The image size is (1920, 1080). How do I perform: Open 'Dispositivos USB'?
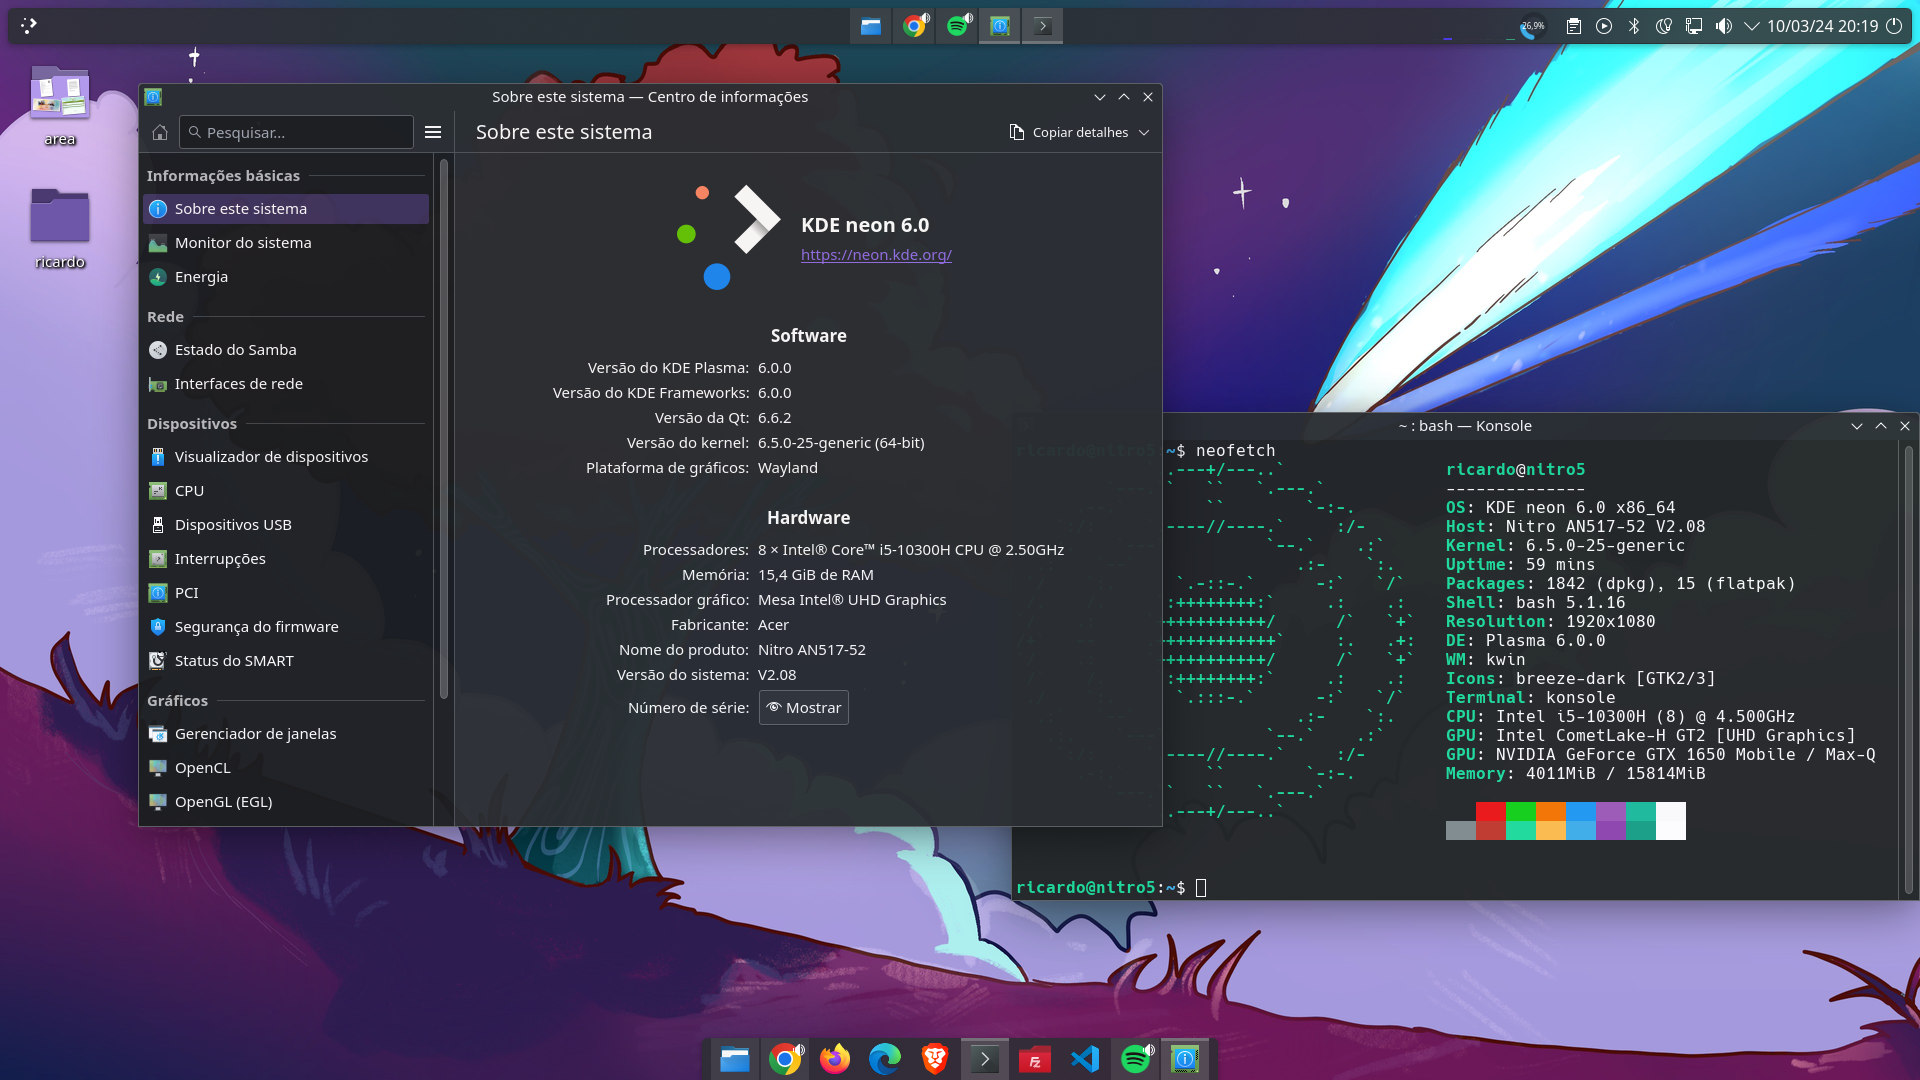click(286, 525)
